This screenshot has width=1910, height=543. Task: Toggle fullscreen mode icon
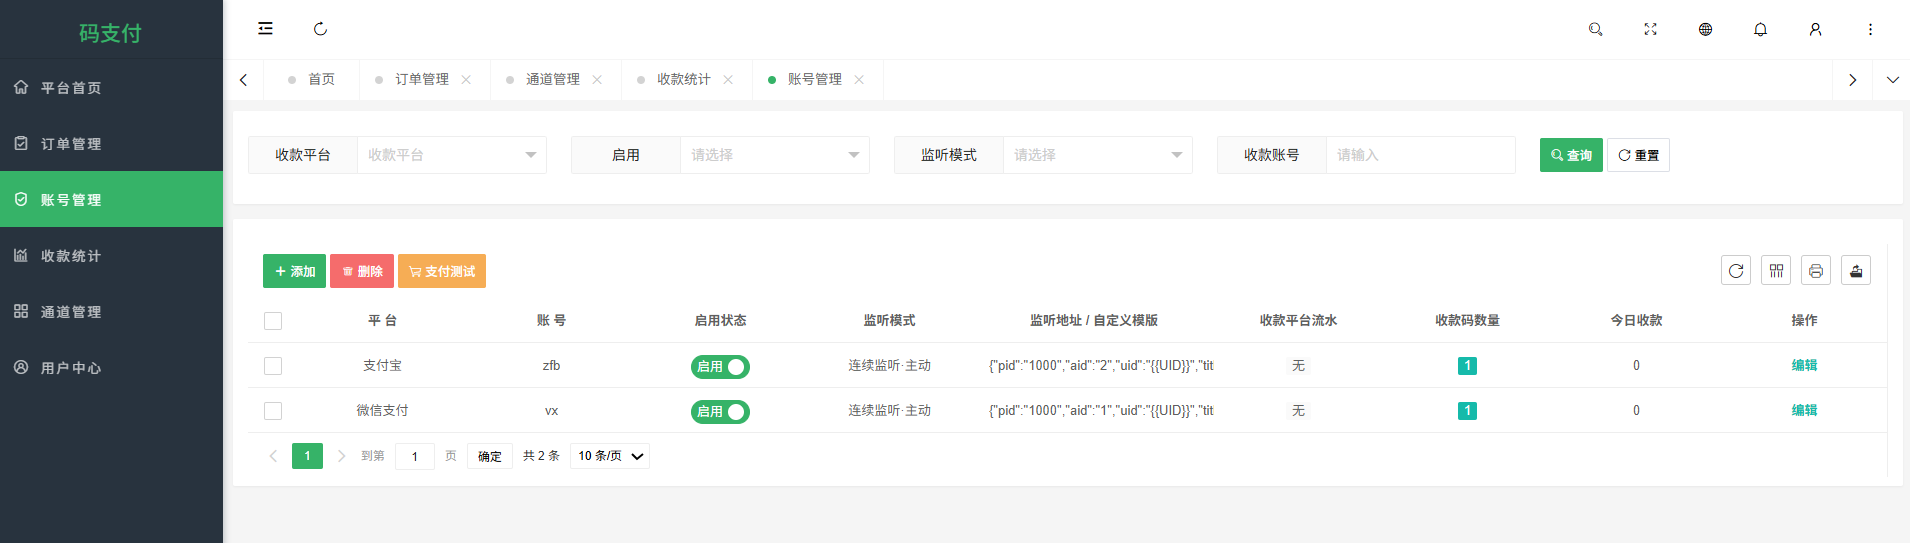pyautogui.click(x=1650, y=29)
